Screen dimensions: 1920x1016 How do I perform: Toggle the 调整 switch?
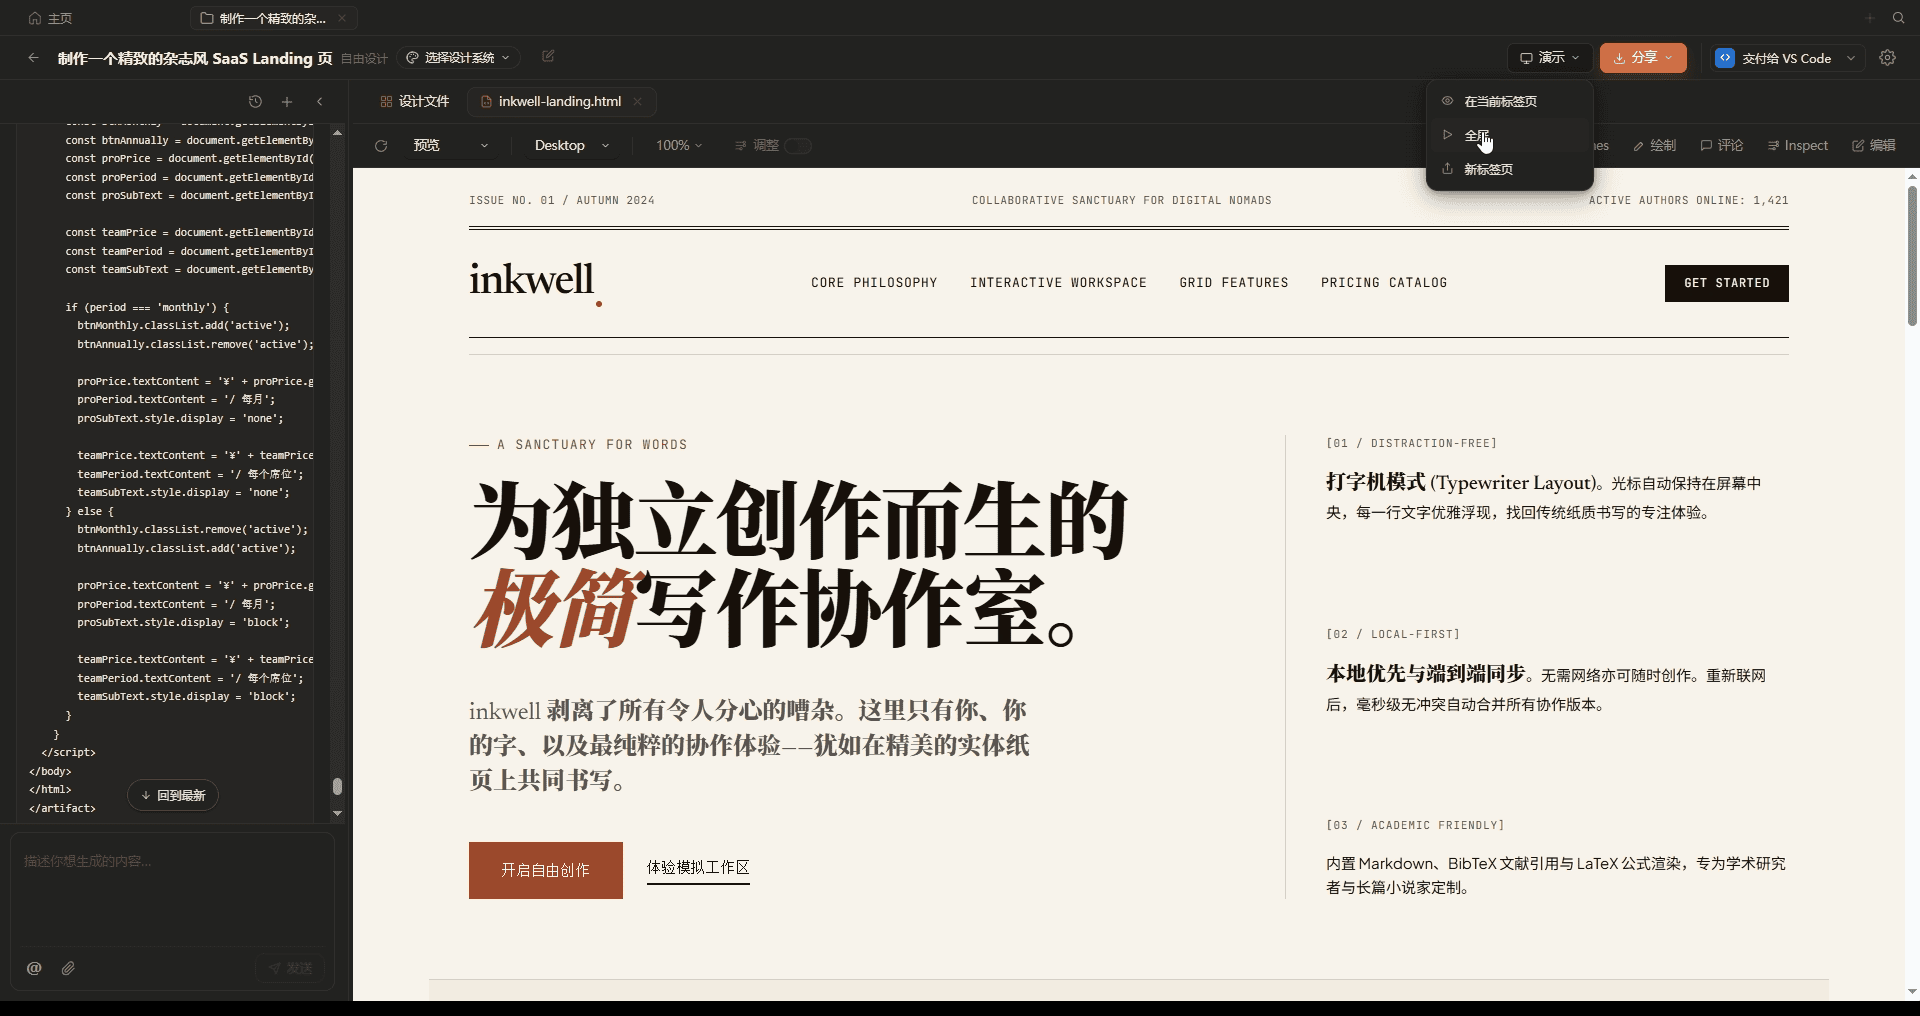coord(798,146)
